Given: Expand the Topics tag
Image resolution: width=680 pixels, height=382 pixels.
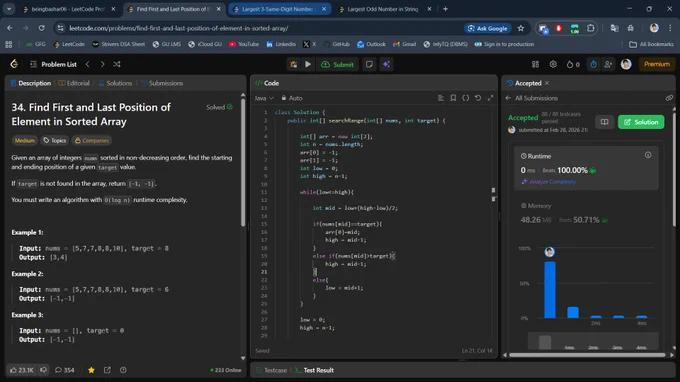Looking at the screenshot, I should (x=55, y=140).
